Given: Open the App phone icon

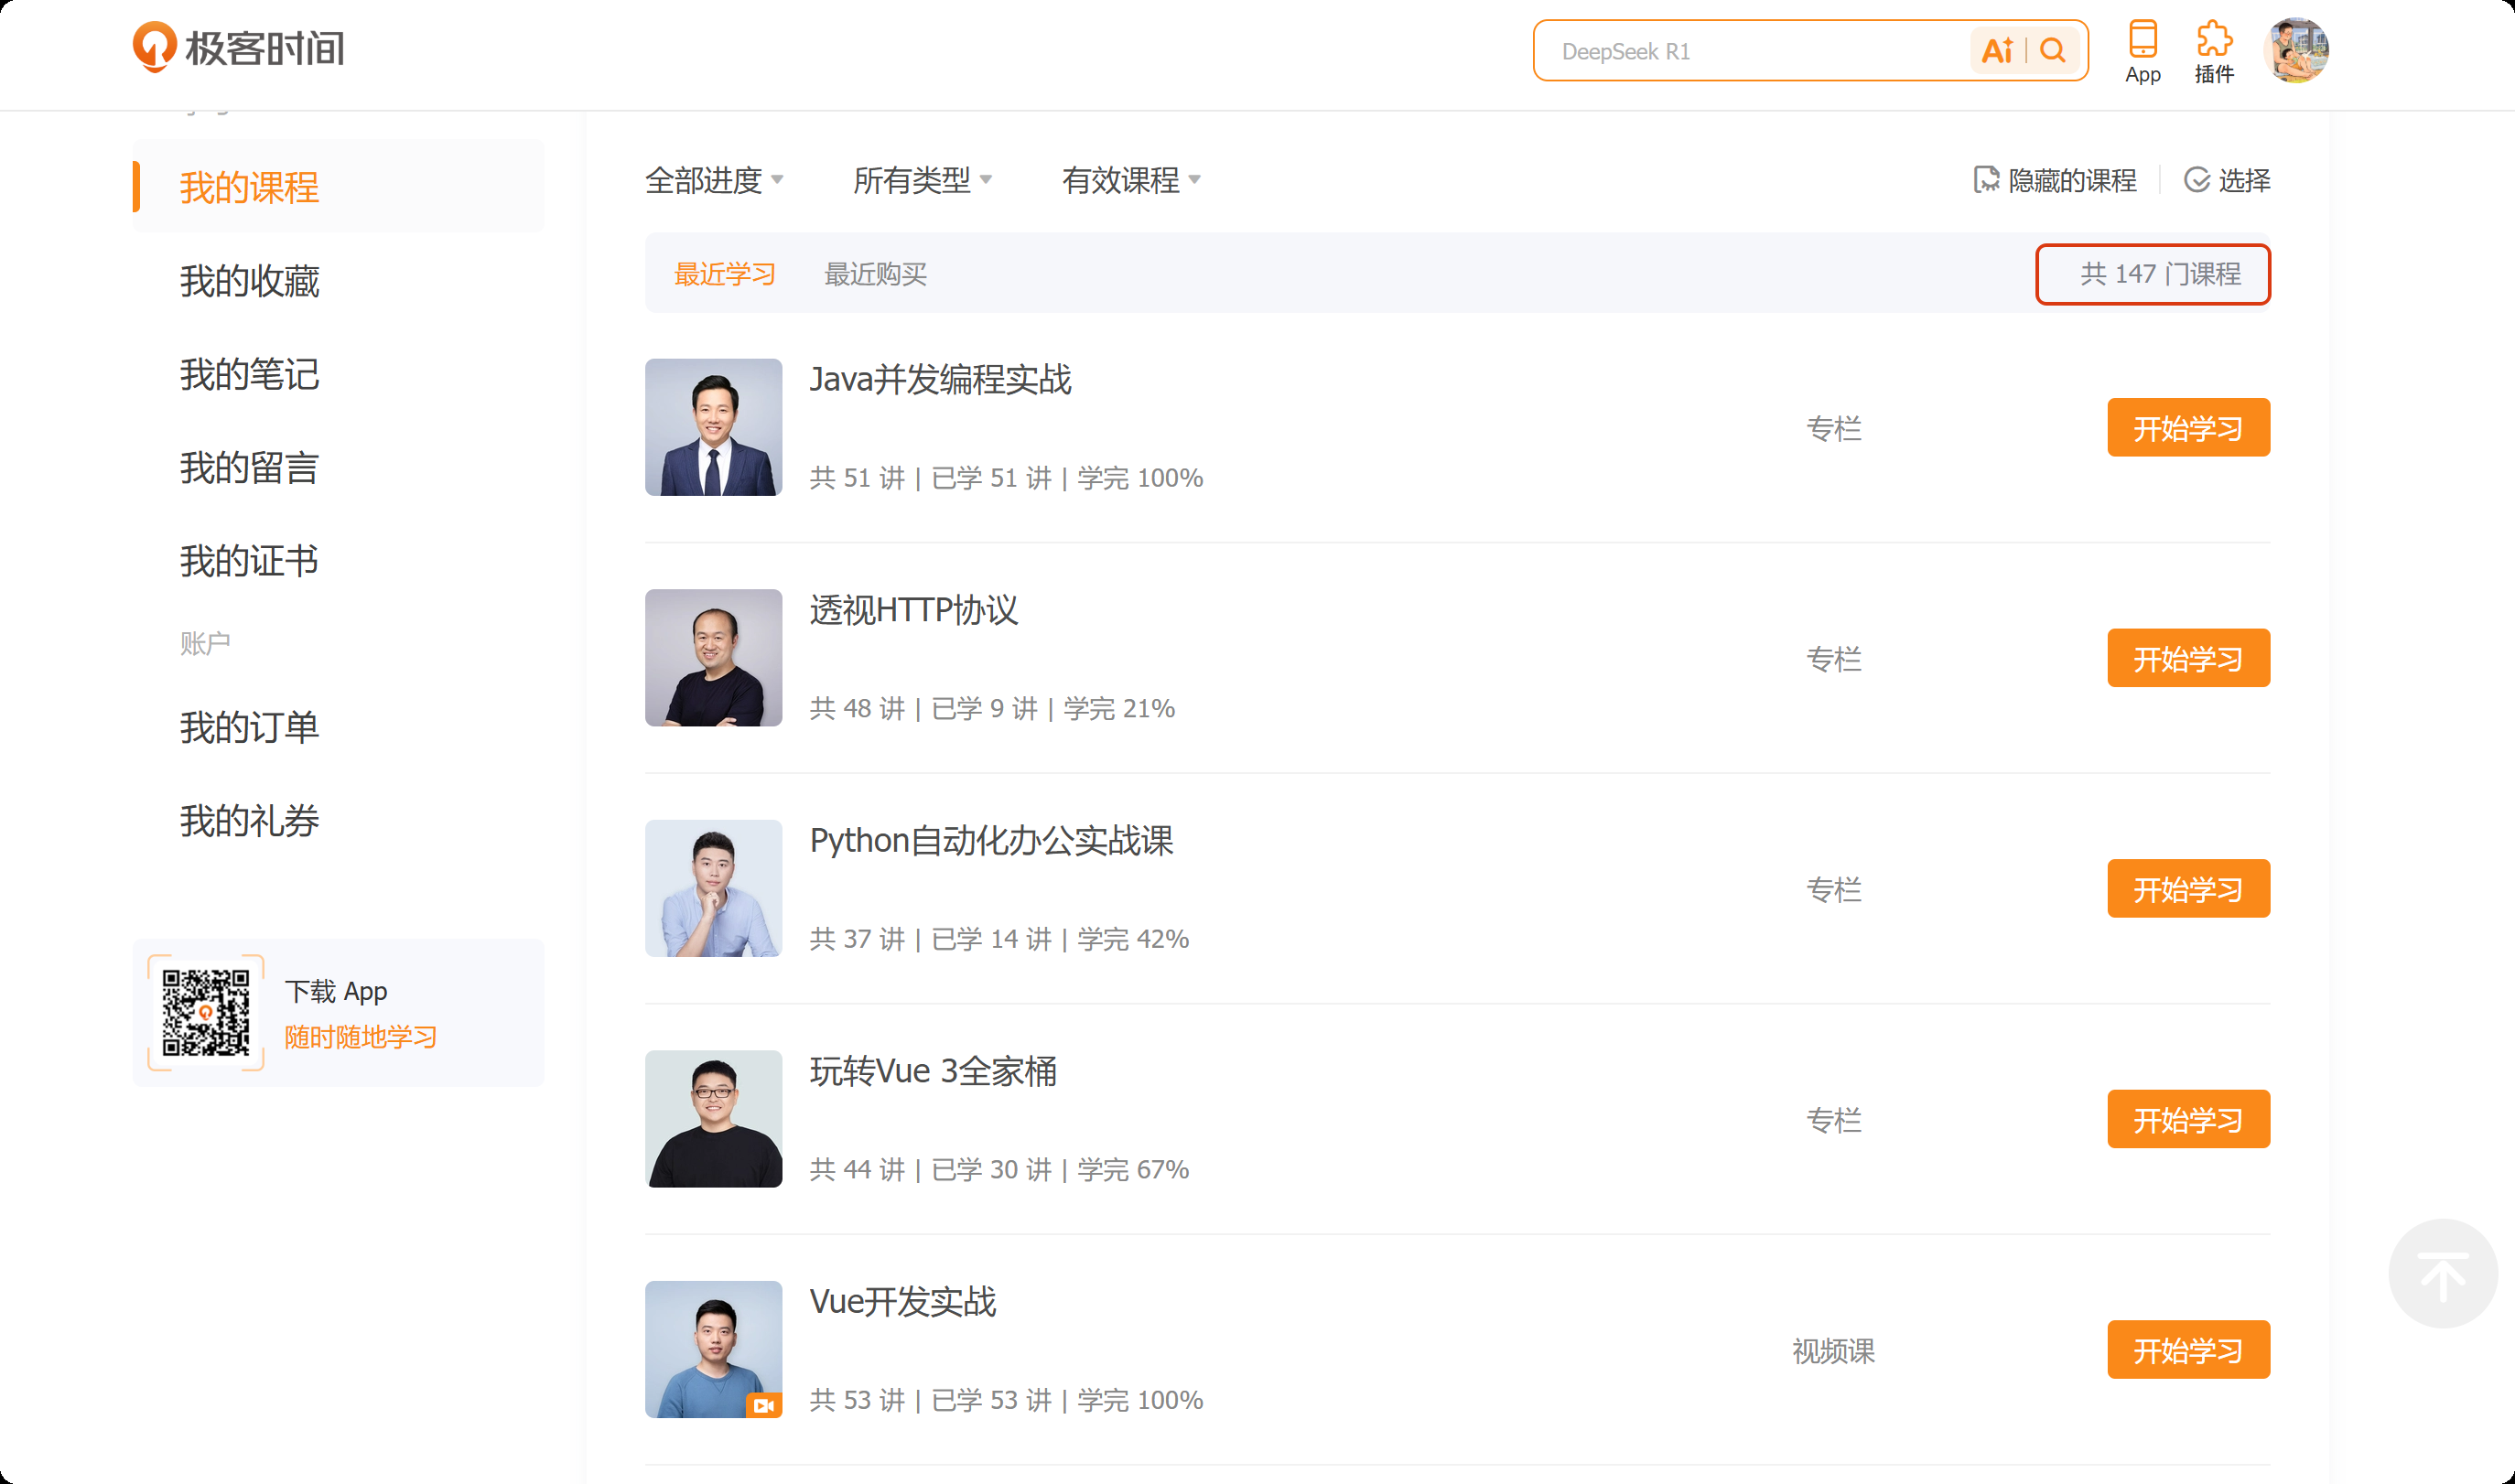Looking at the screenshot, I should pyautogui.click(x=2143, y=40).
